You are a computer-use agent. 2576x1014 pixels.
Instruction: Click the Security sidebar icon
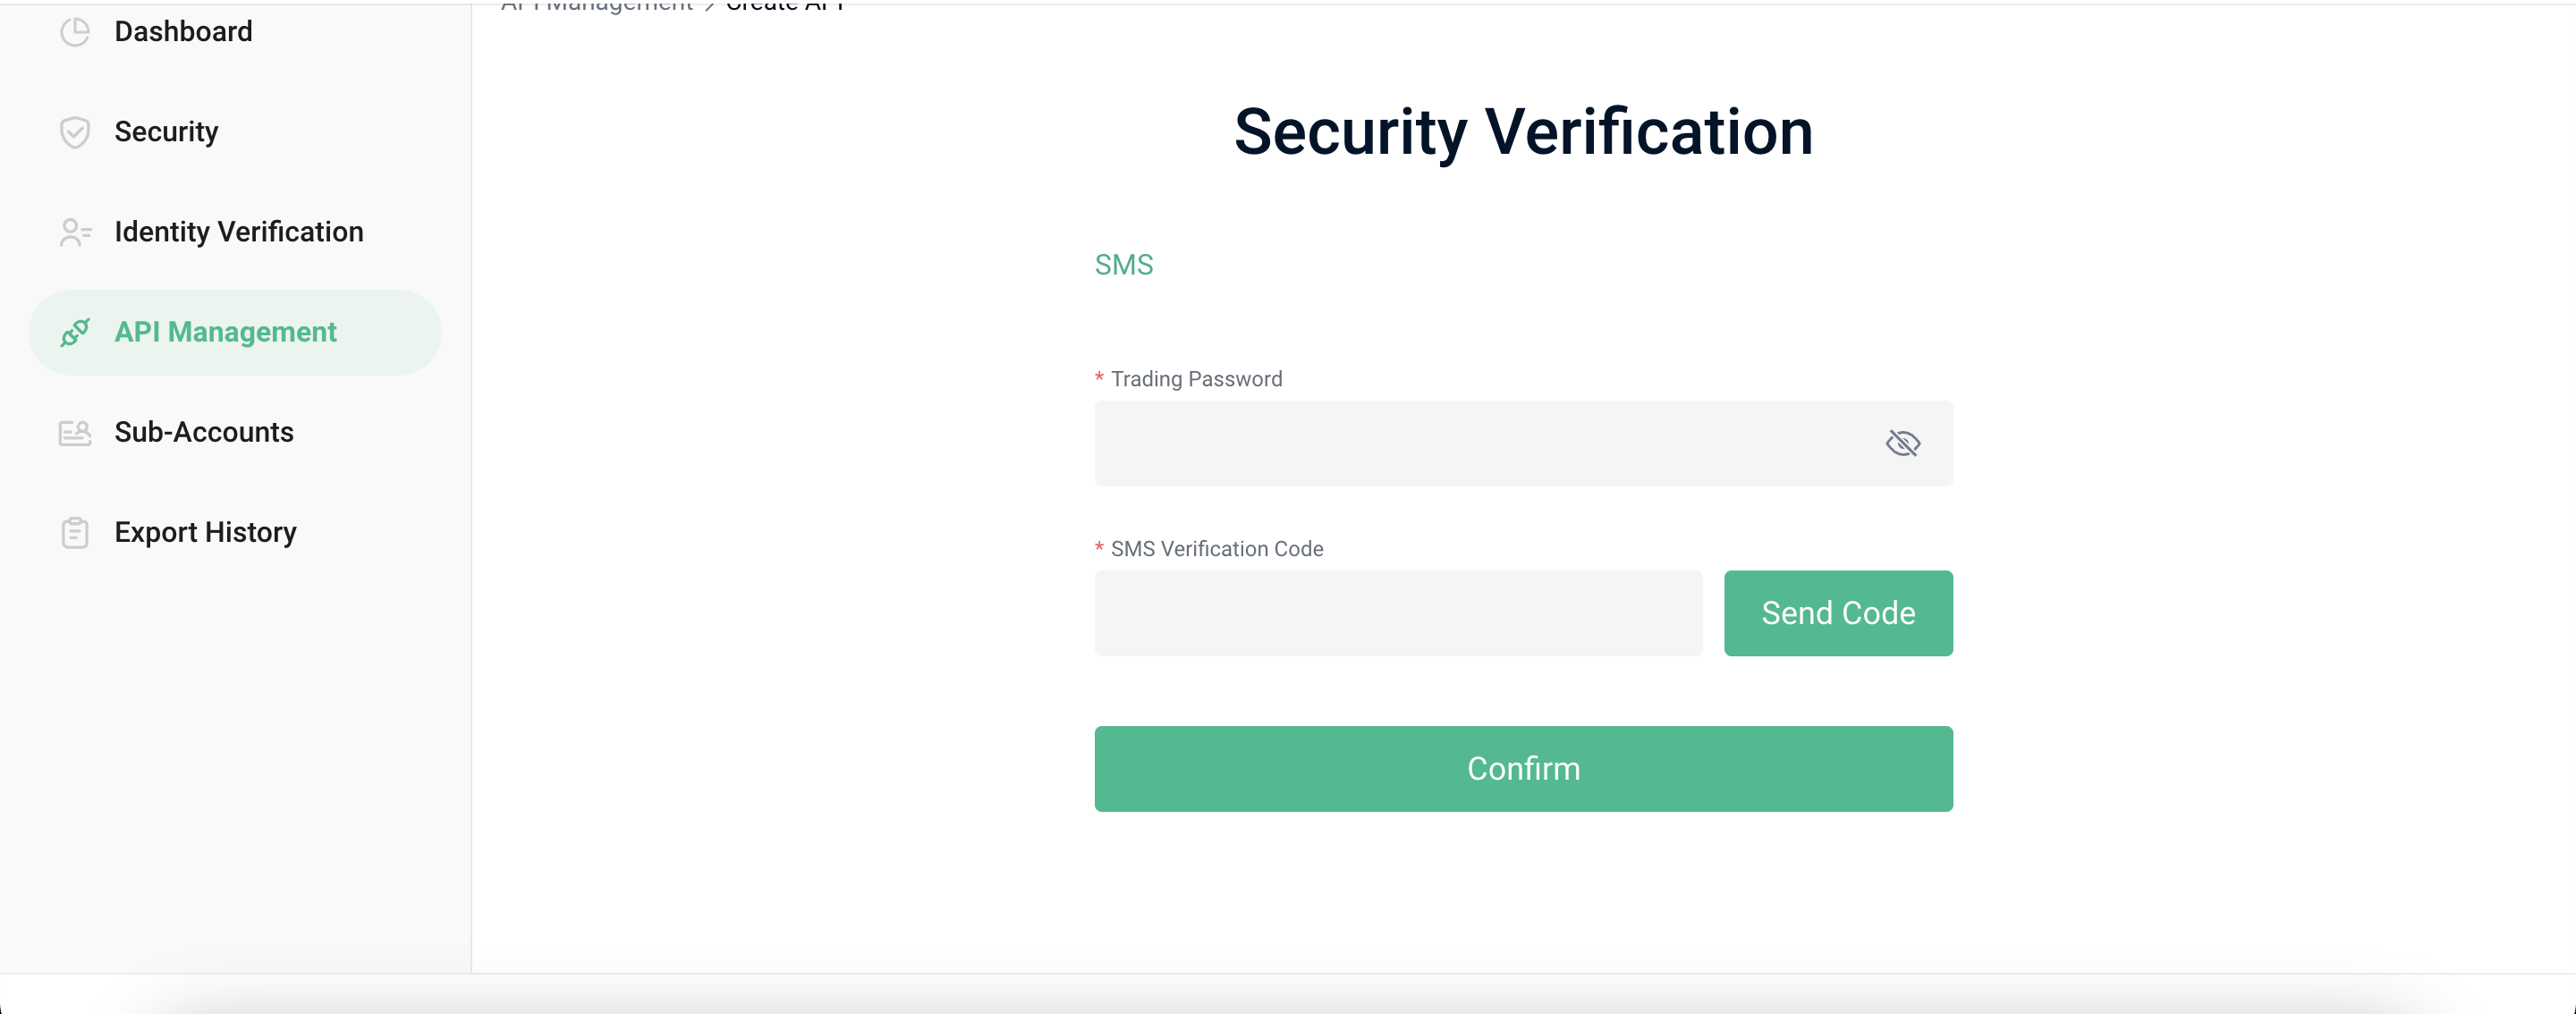75,130
